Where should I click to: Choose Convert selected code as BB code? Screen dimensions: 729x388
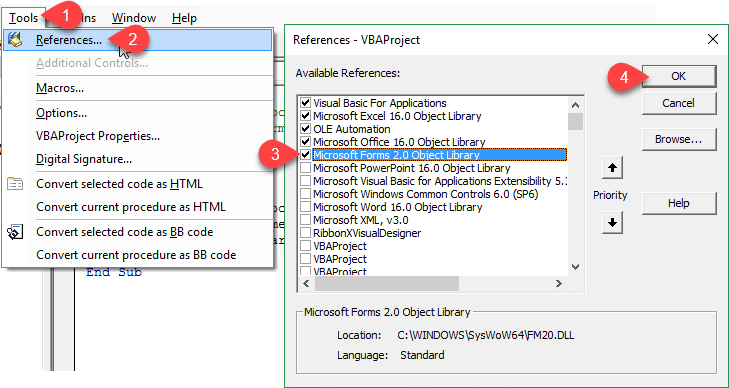125,232
